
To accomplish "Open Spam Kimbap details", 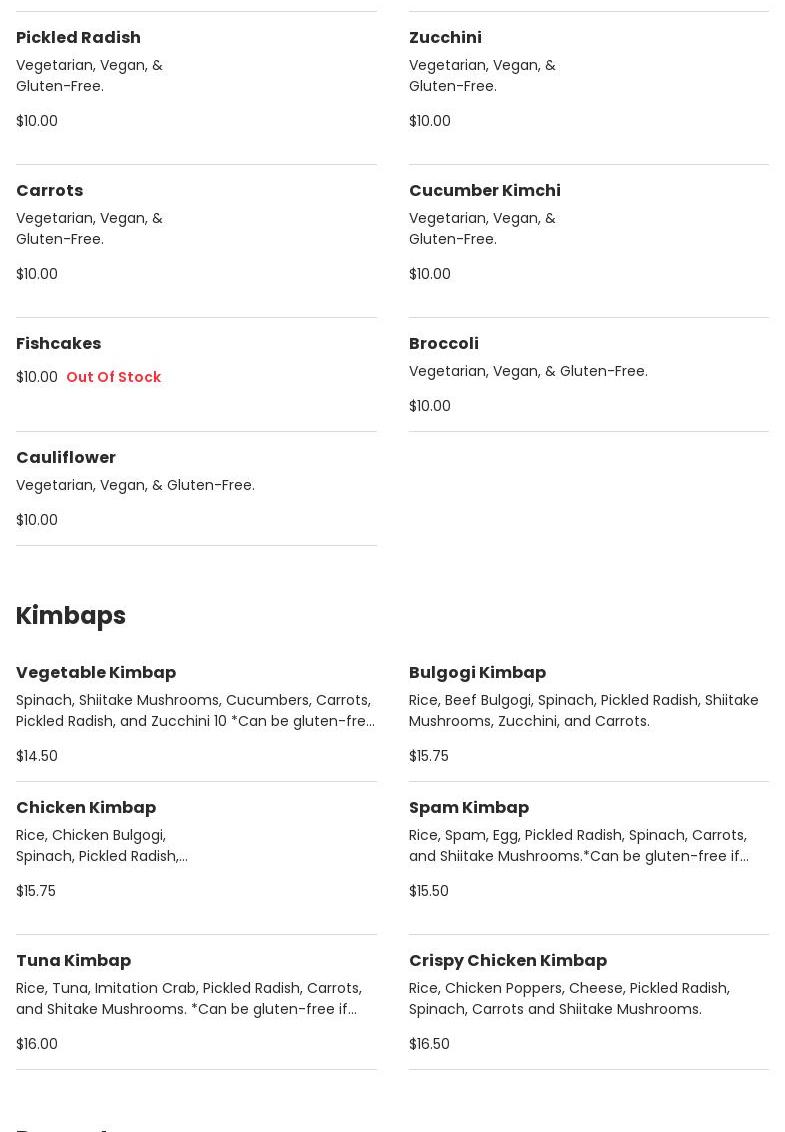I will coord(468,808).
